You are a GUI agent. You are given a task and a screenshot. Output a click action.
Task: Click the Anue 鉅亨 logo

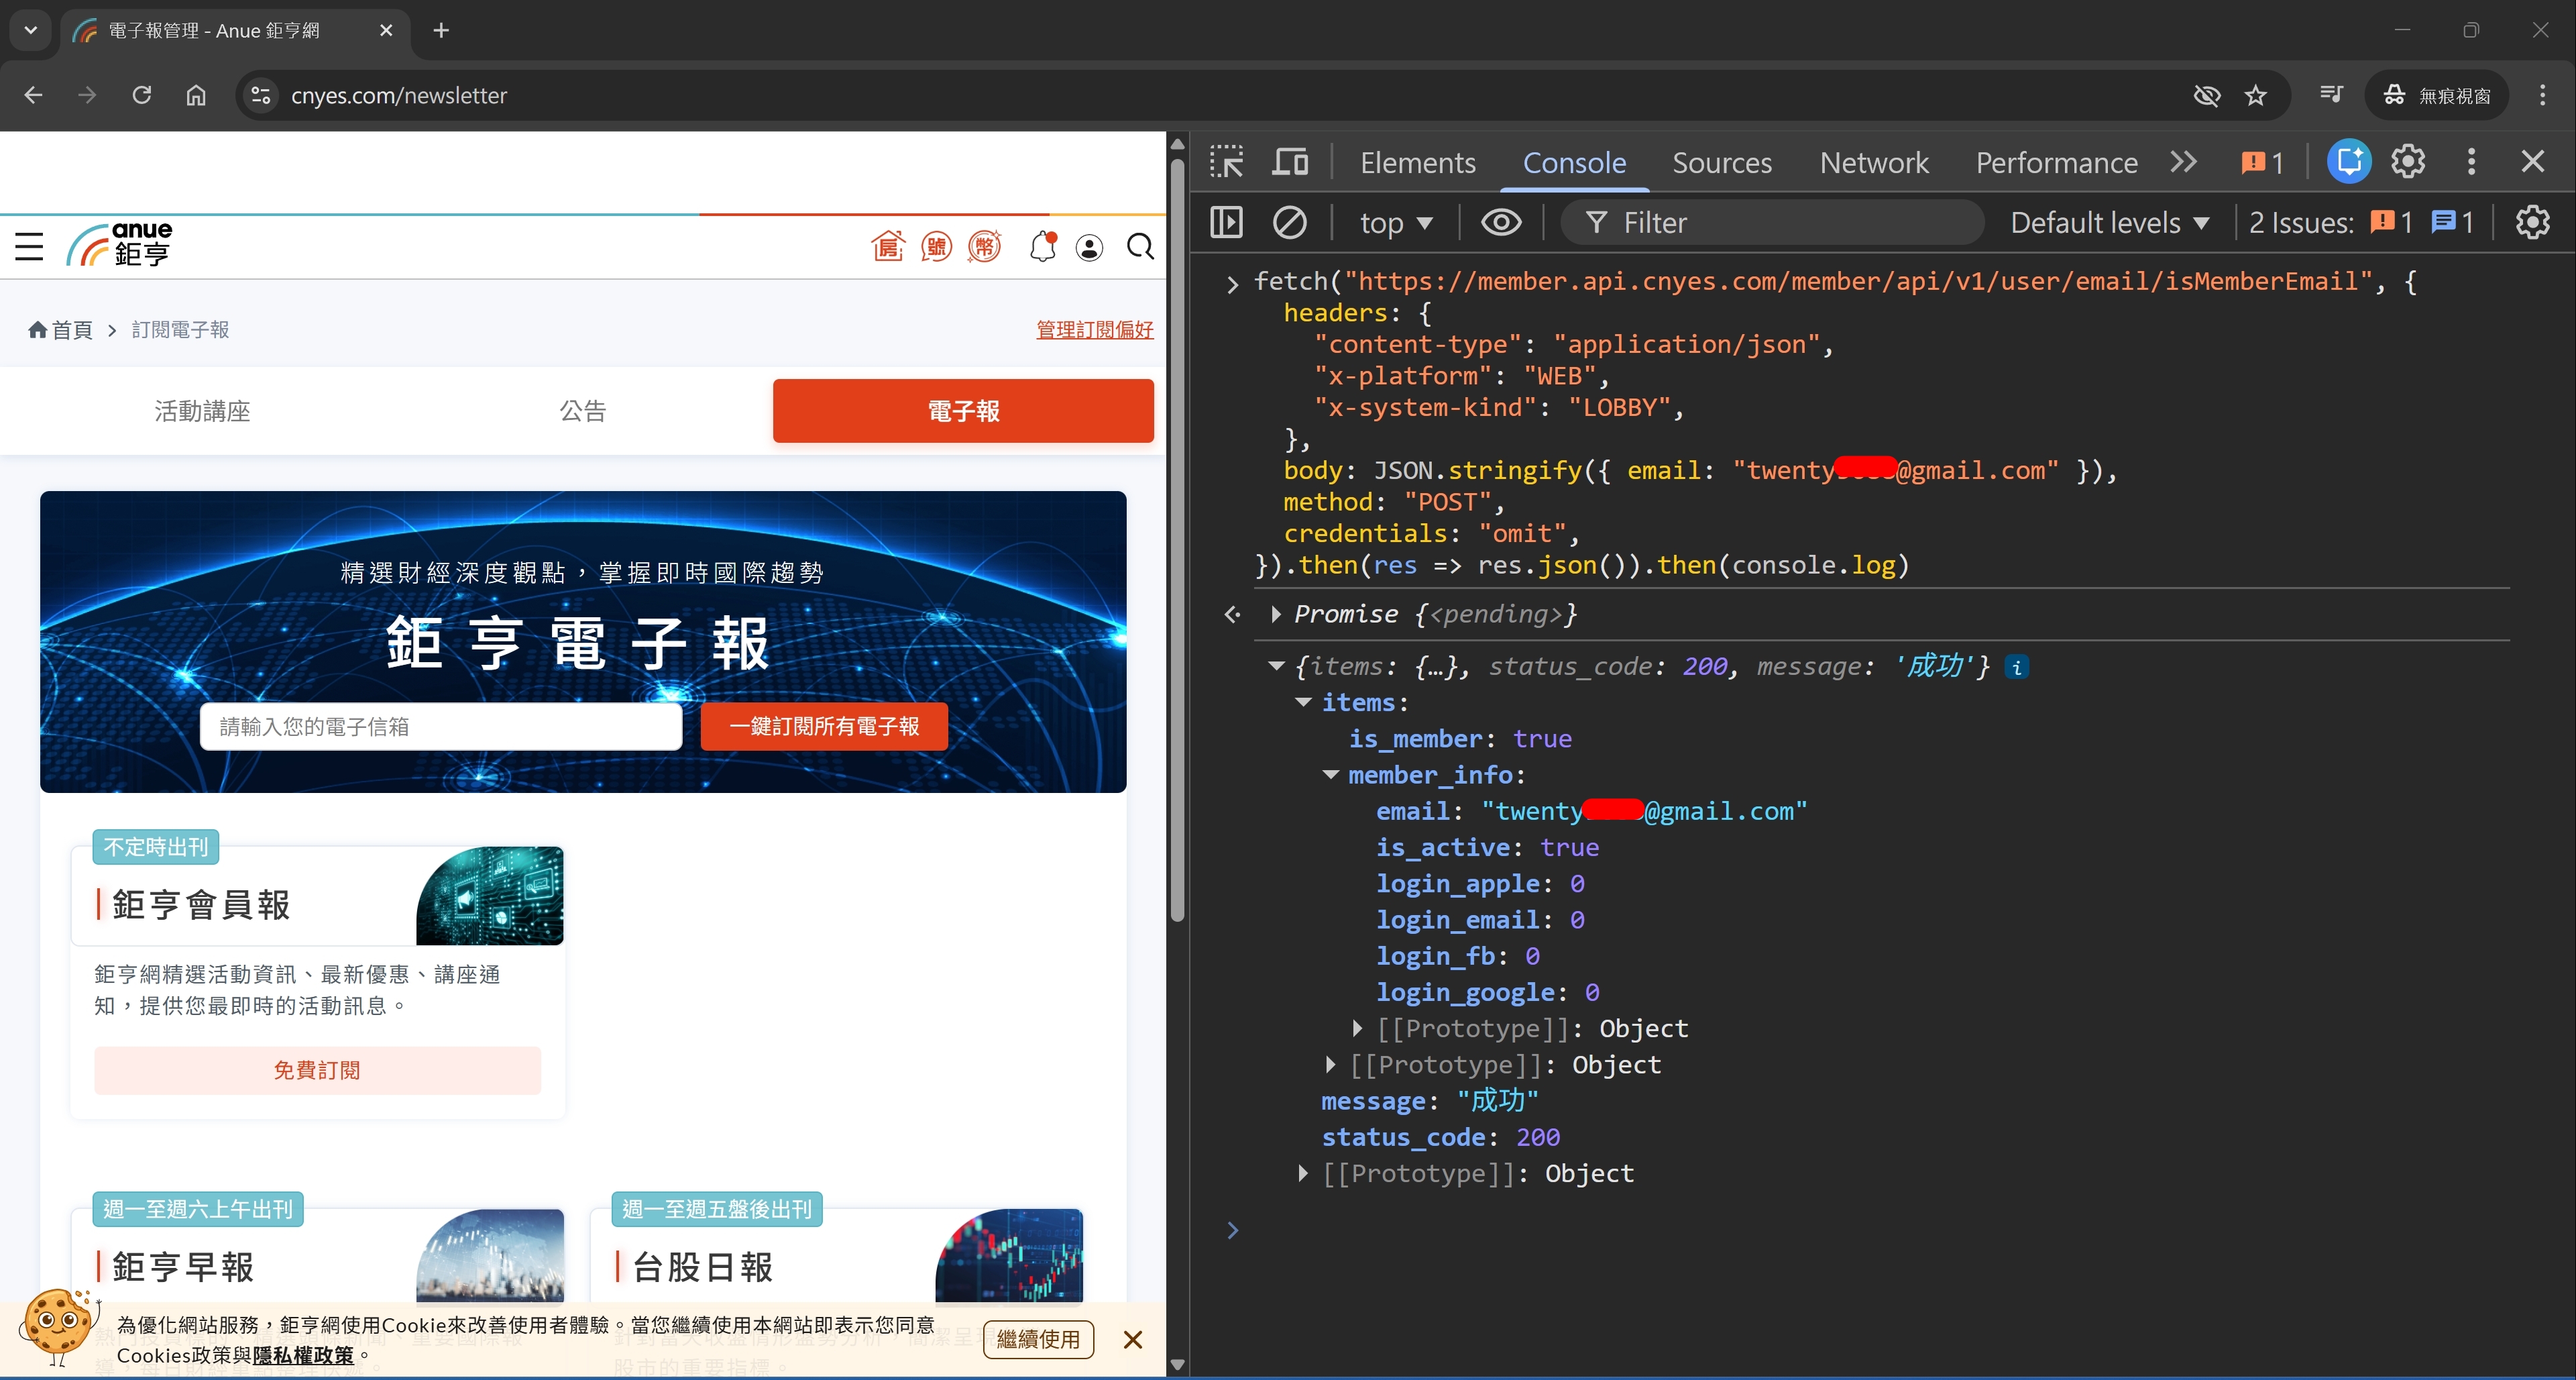point(120,245)
